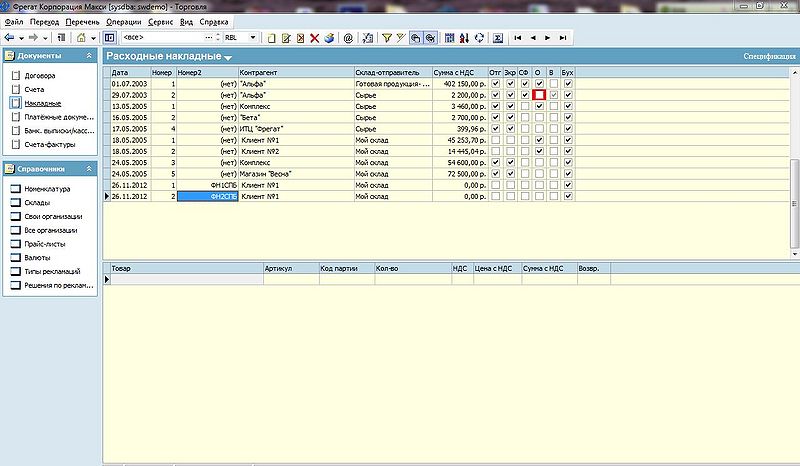
Task: Click the yellow Filter funnel icon
Action: [x=387, y=38]
